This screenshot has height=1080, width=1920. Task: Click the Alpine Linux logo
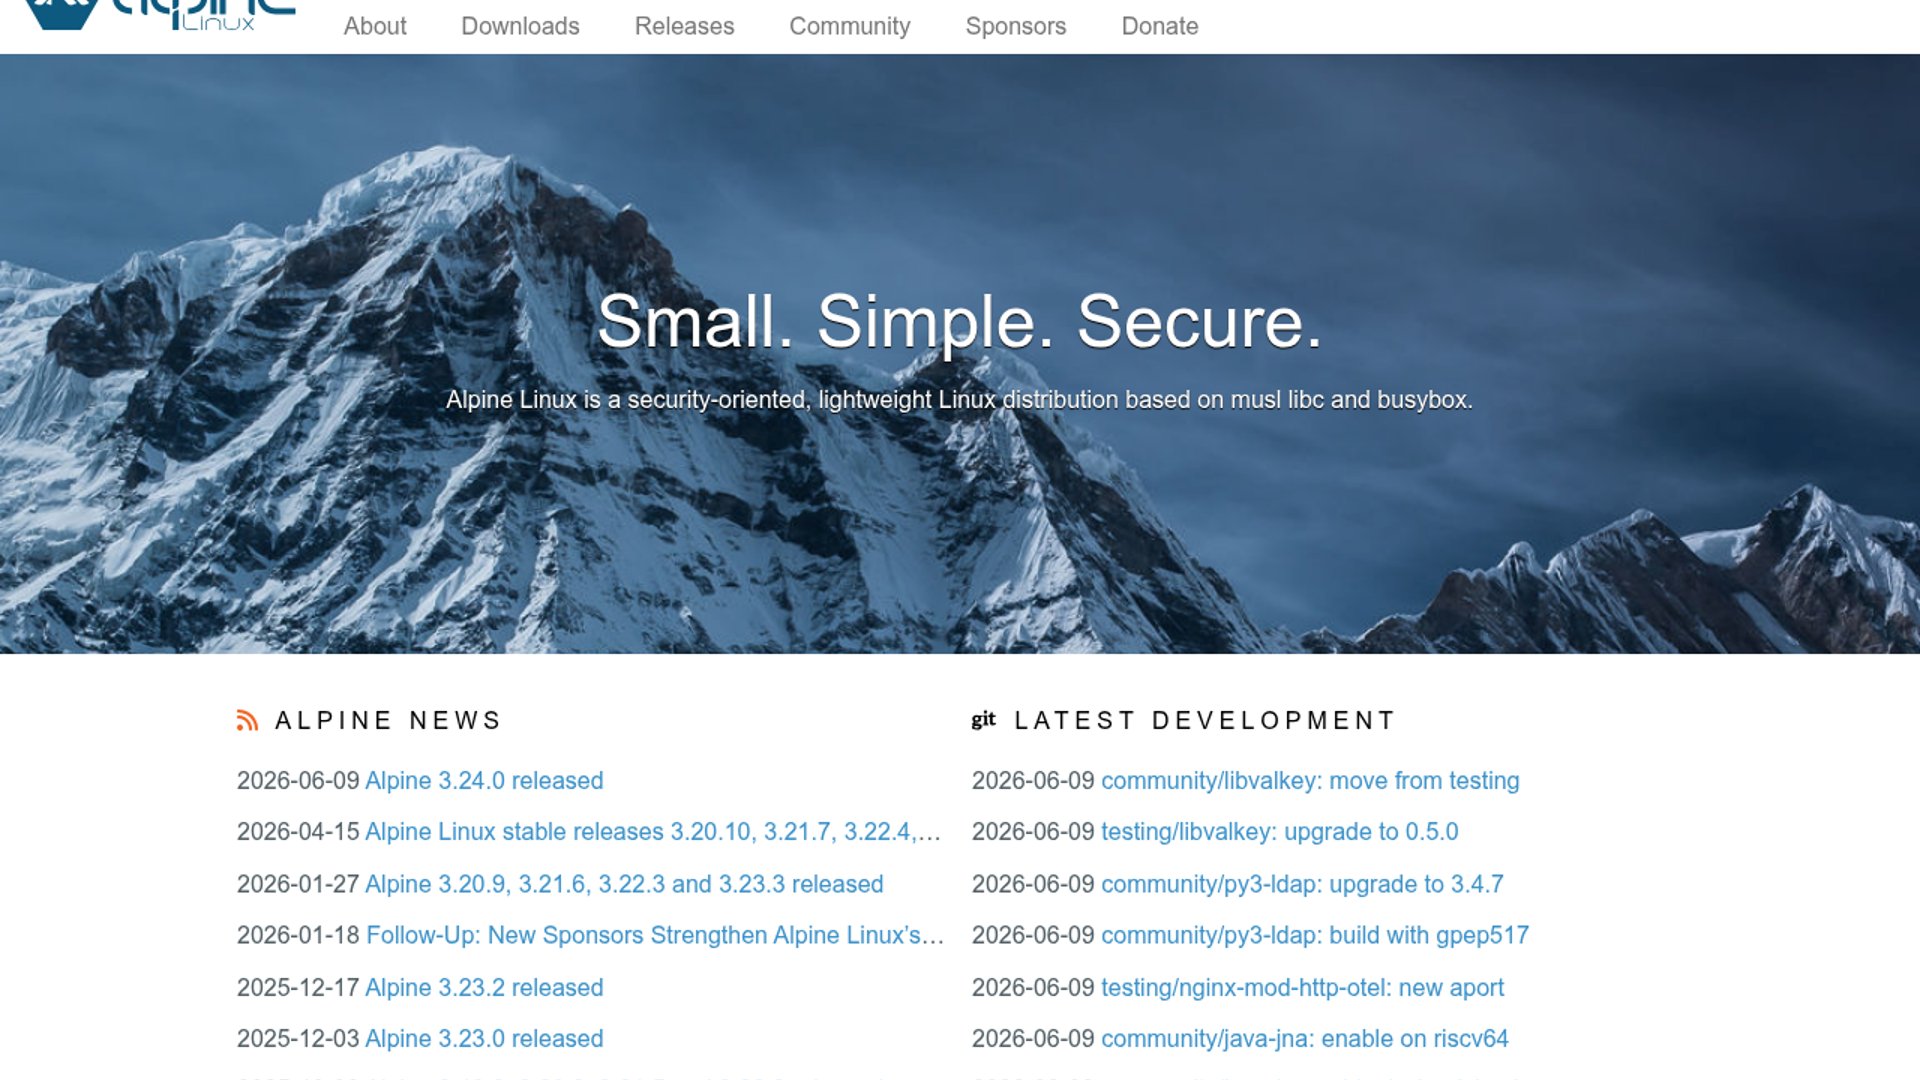click(x=160, y=15)
